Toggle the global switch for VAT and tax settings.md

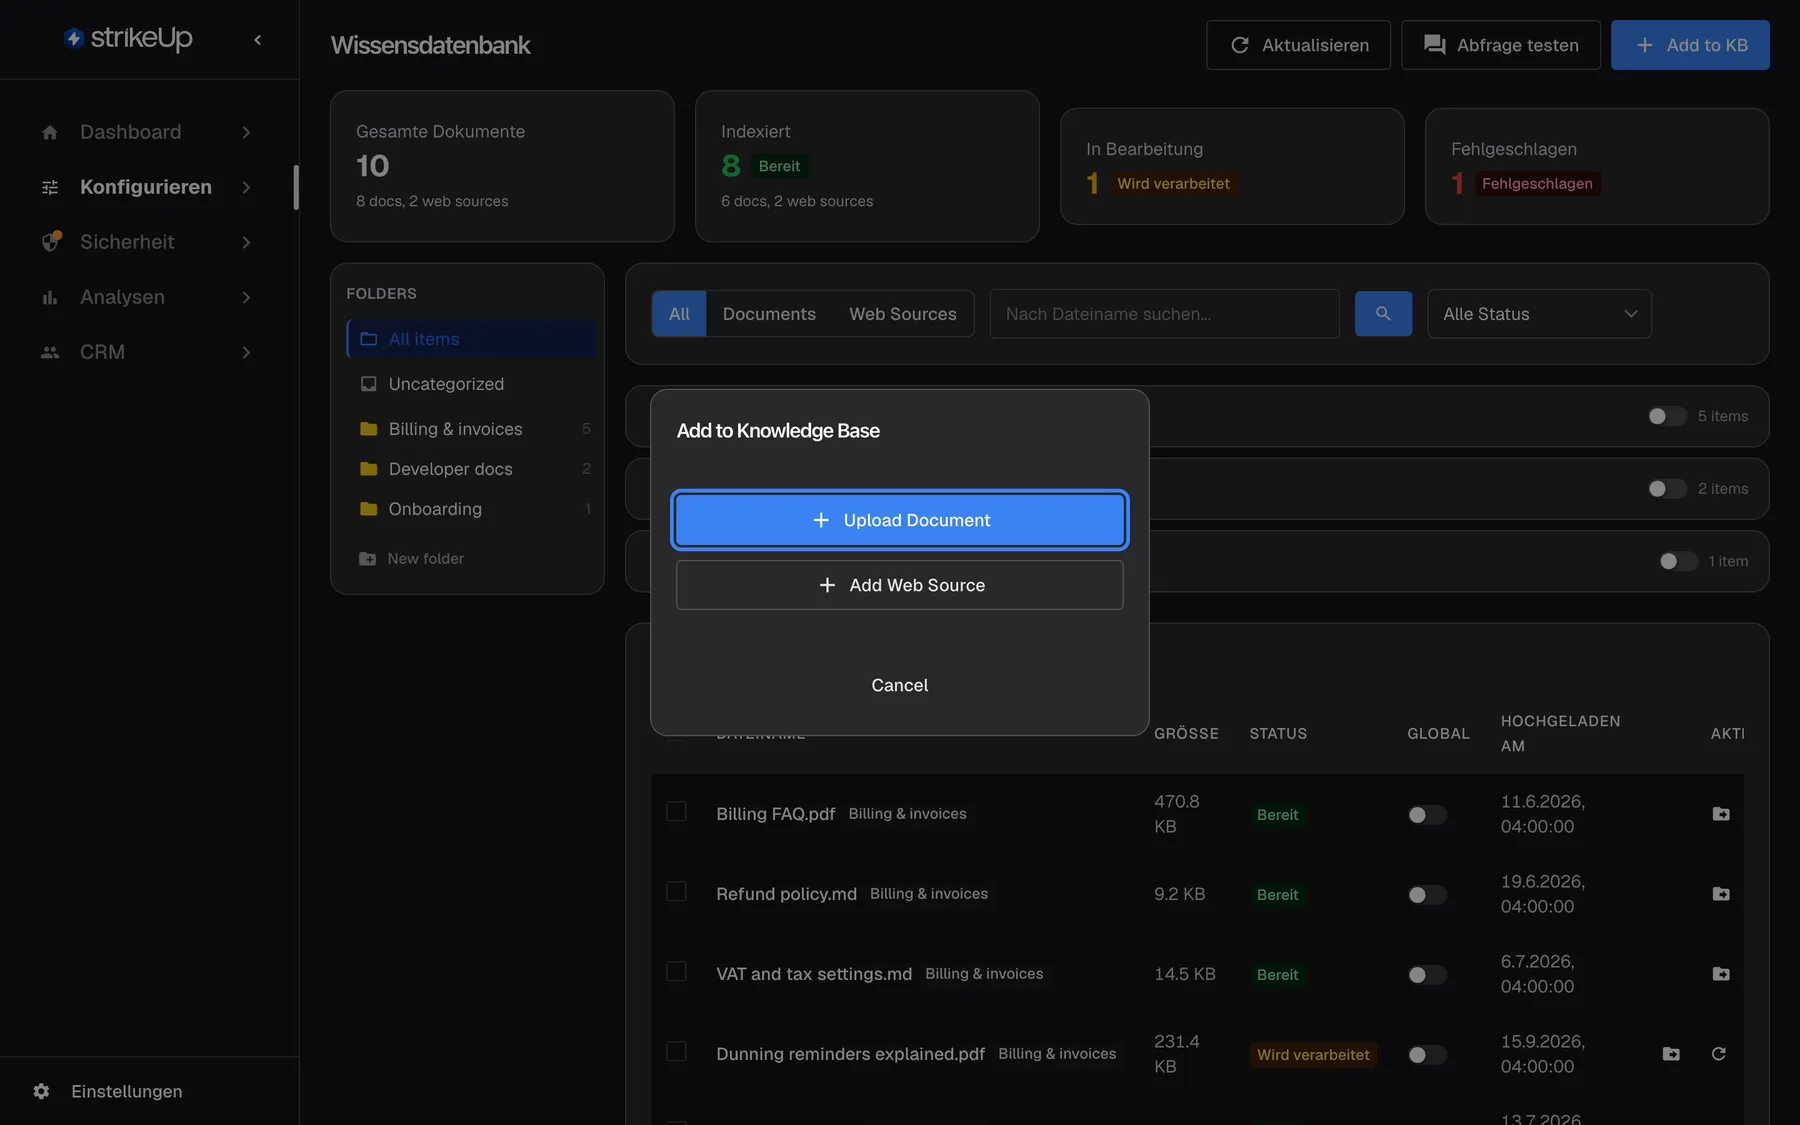coord(1427,975)
